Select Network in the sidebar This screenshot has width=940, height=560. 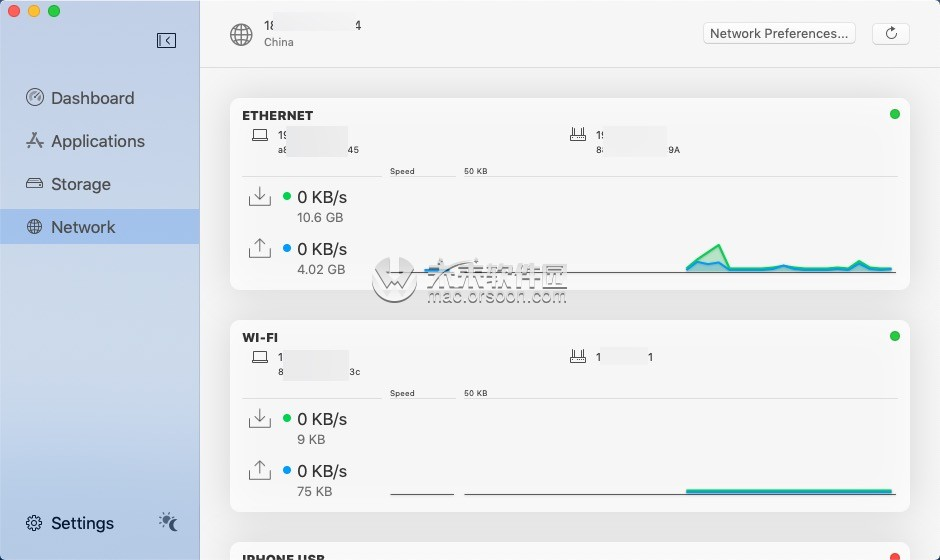point(100,227)
